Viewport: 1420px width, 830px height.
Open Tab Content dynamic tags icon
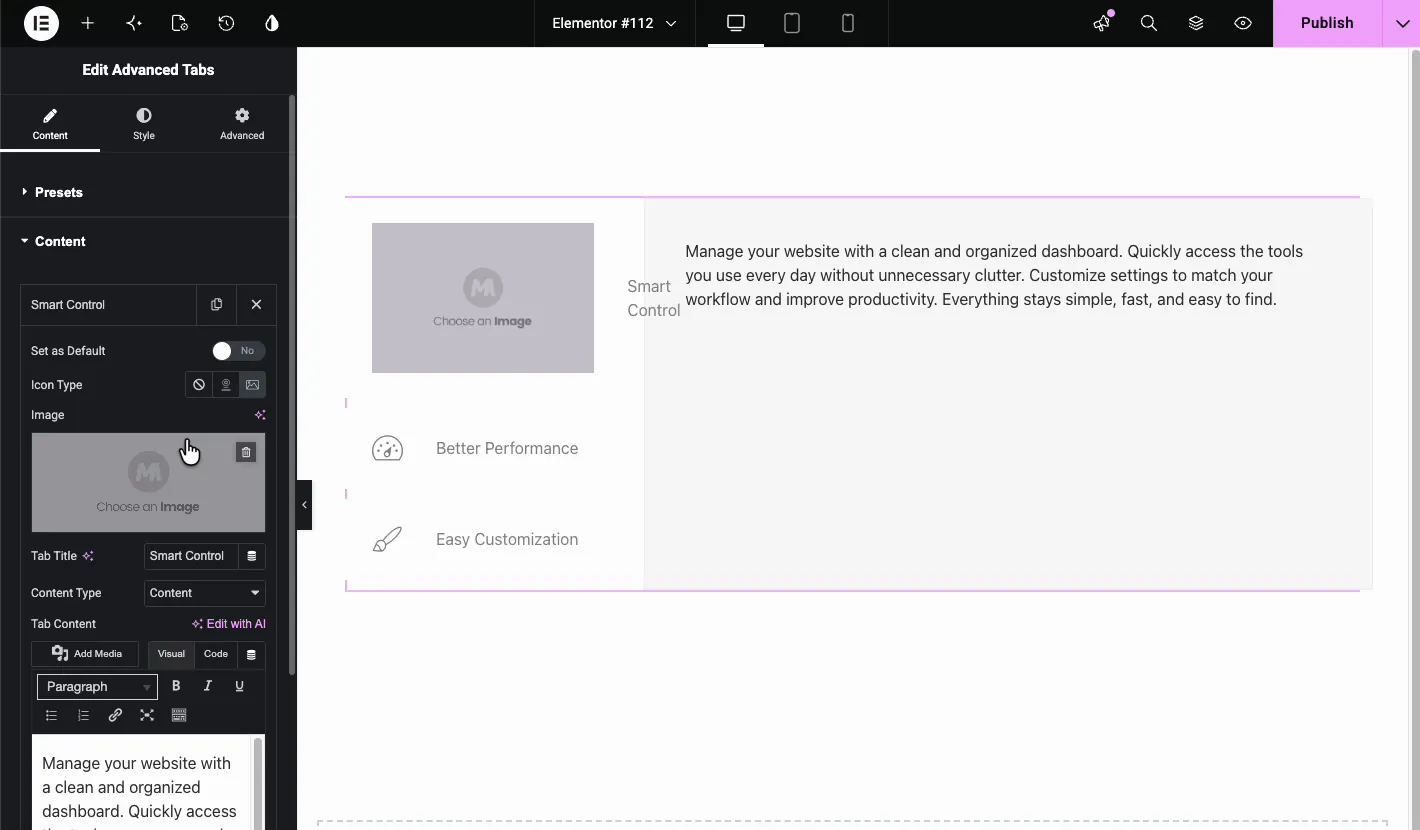pos(251,655)
